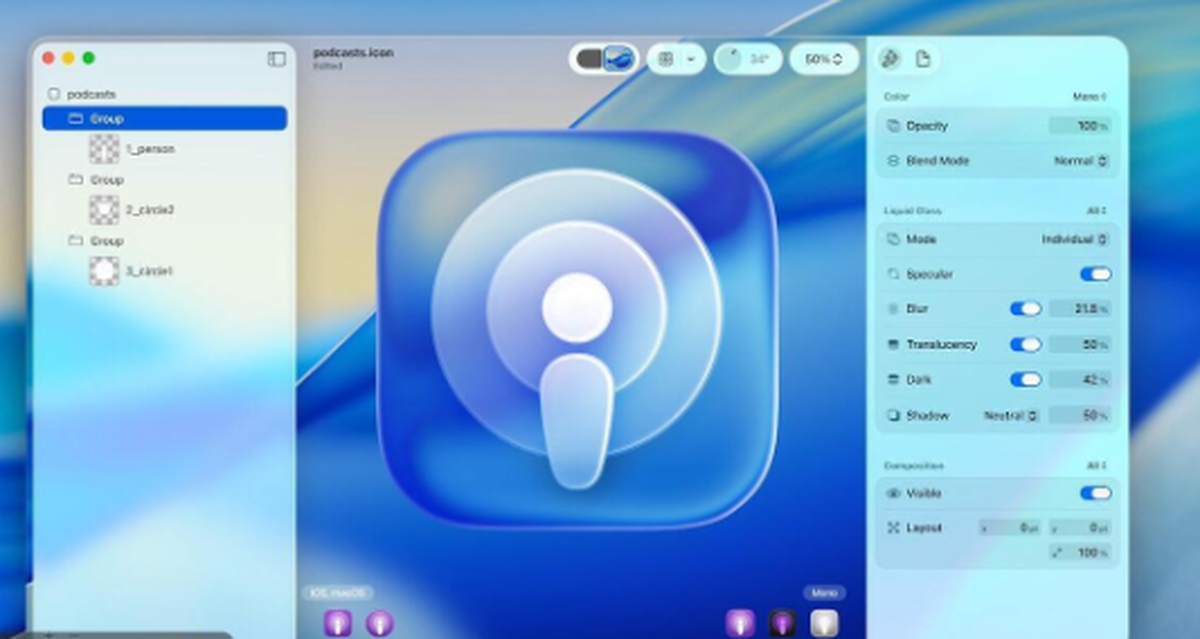1200x639 pixels.
Task: Open the document inspector tab
Action: [x=923, y=59]
